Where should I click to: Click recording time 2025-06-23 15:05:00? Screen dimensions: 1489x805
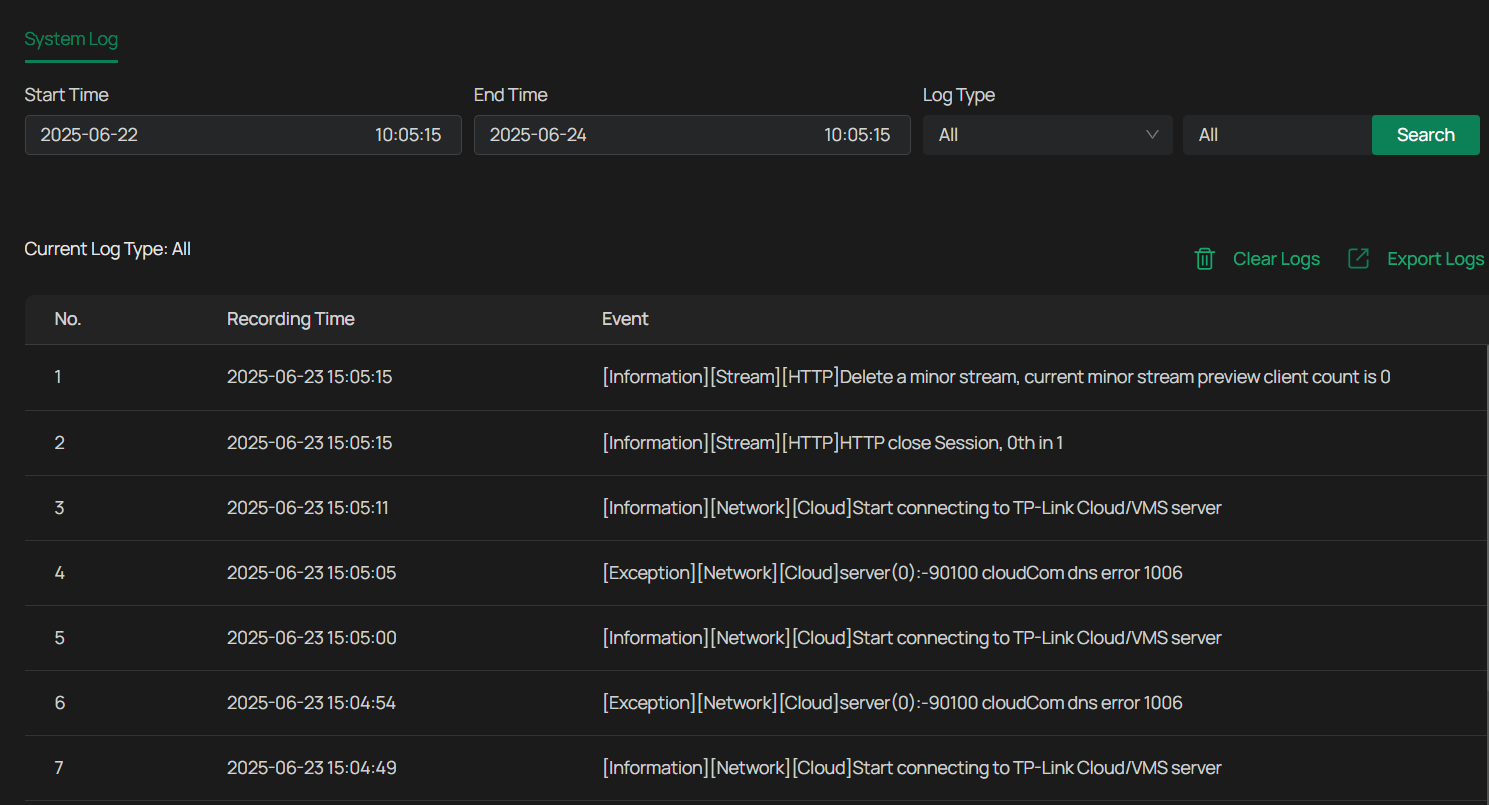point(312,638)
